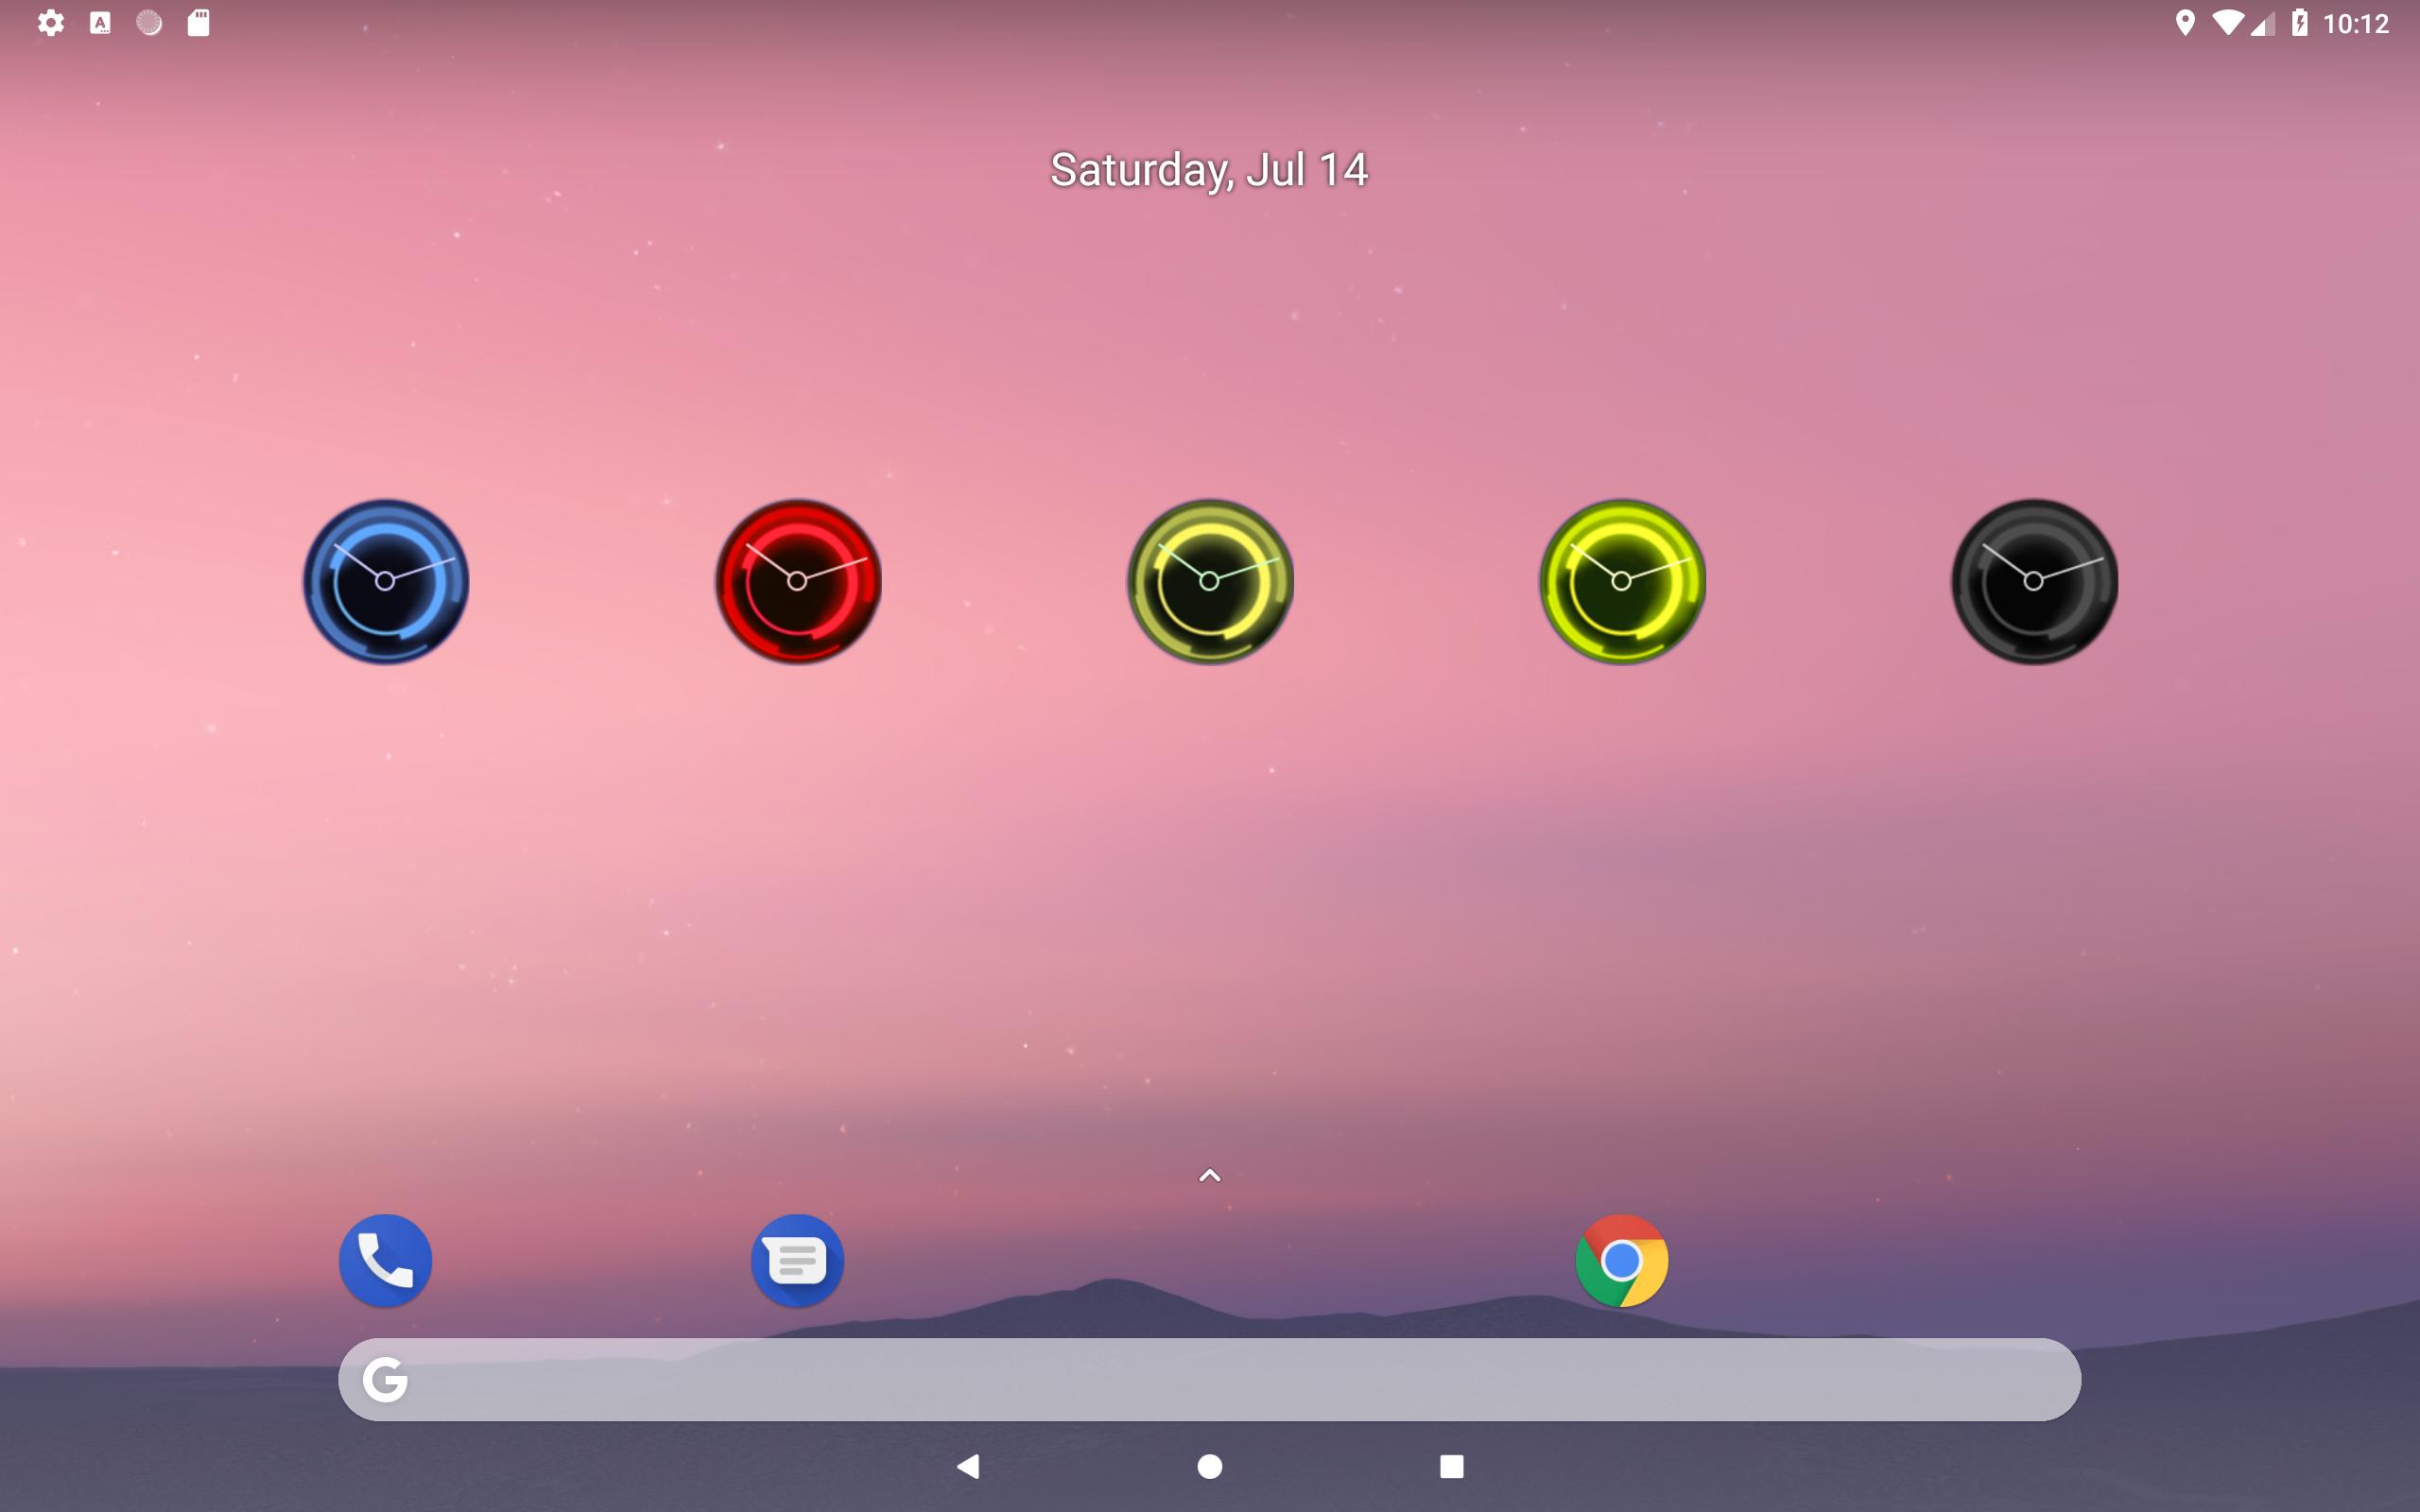Tap the location indicator in the status bar
Image resolution: width=2420 pixels, height=1512 pixels.
tap(2186, 22)
